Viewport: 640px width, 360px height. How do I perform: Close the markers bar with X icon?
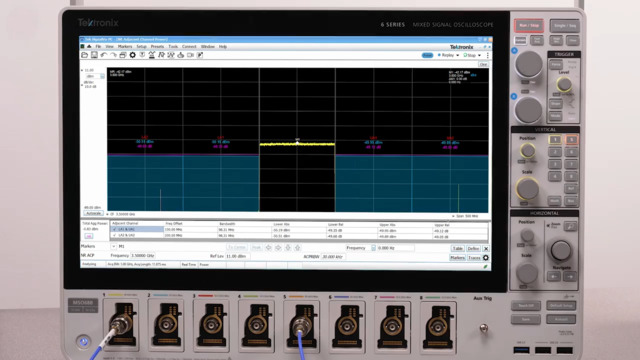point(486,249)
